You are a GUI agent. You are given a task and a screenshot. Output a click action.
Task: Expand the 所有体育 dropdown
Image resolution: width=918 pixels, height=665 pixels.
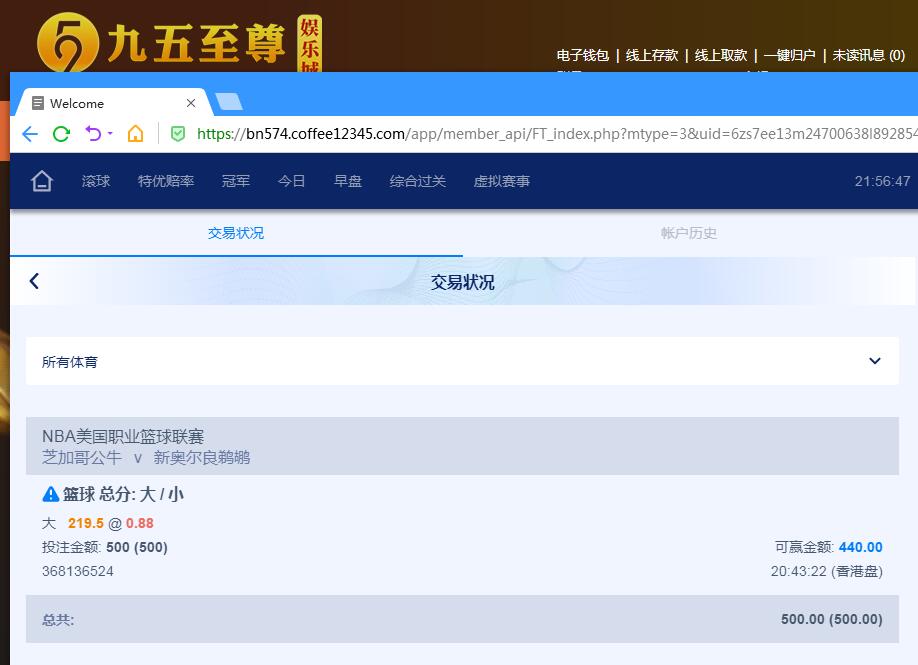pyautogui.click(x=874, y=361)
